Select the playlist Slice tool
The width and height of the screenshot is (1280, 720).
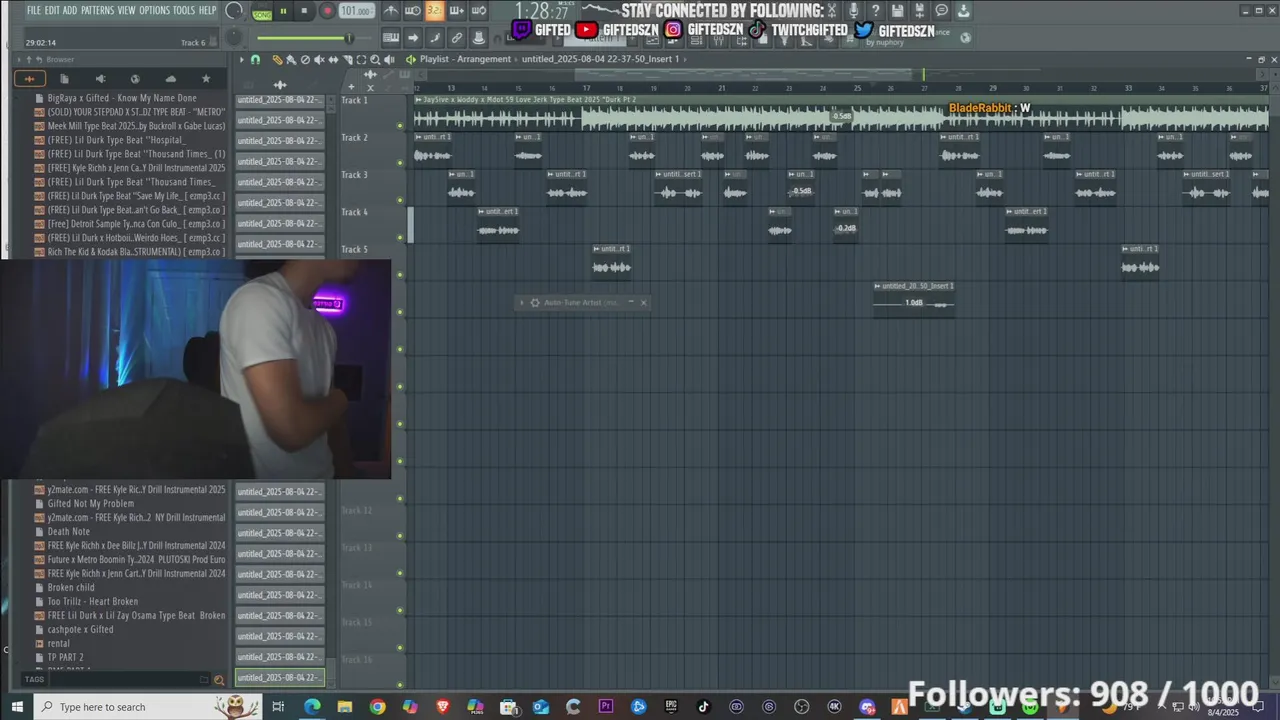[347, 59]
